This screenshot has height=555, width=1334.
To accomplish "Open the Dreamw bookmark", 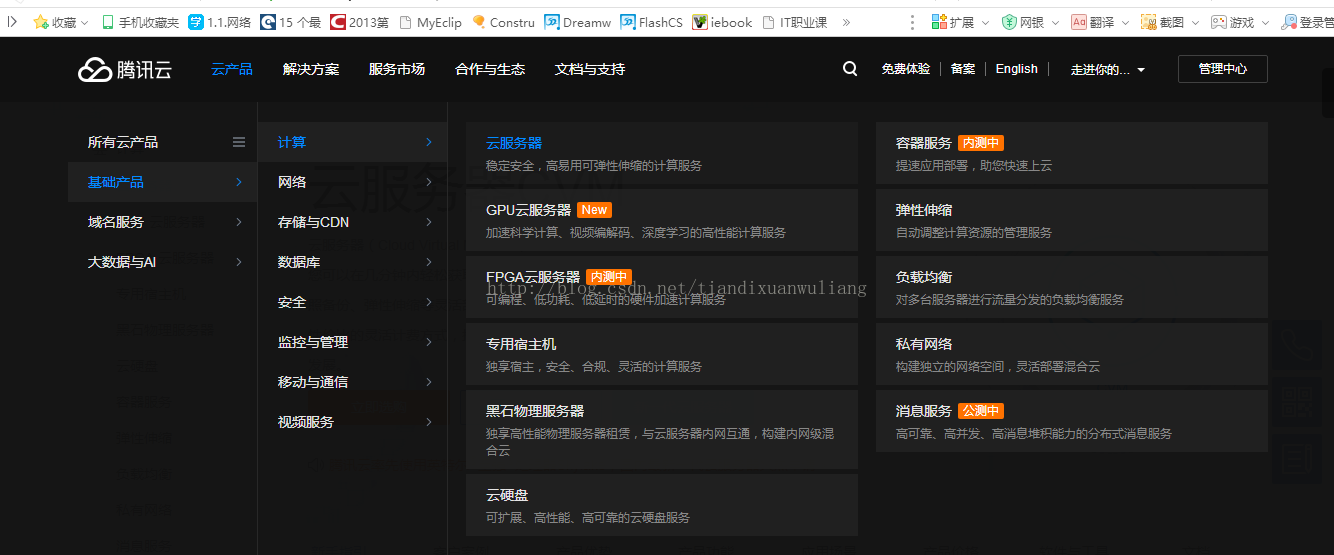I will pos(578,22).
